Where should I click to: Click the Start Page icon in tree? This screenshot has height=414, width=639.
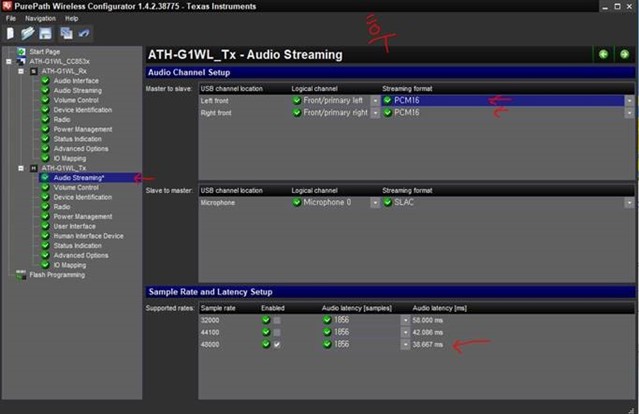point(22,52)
